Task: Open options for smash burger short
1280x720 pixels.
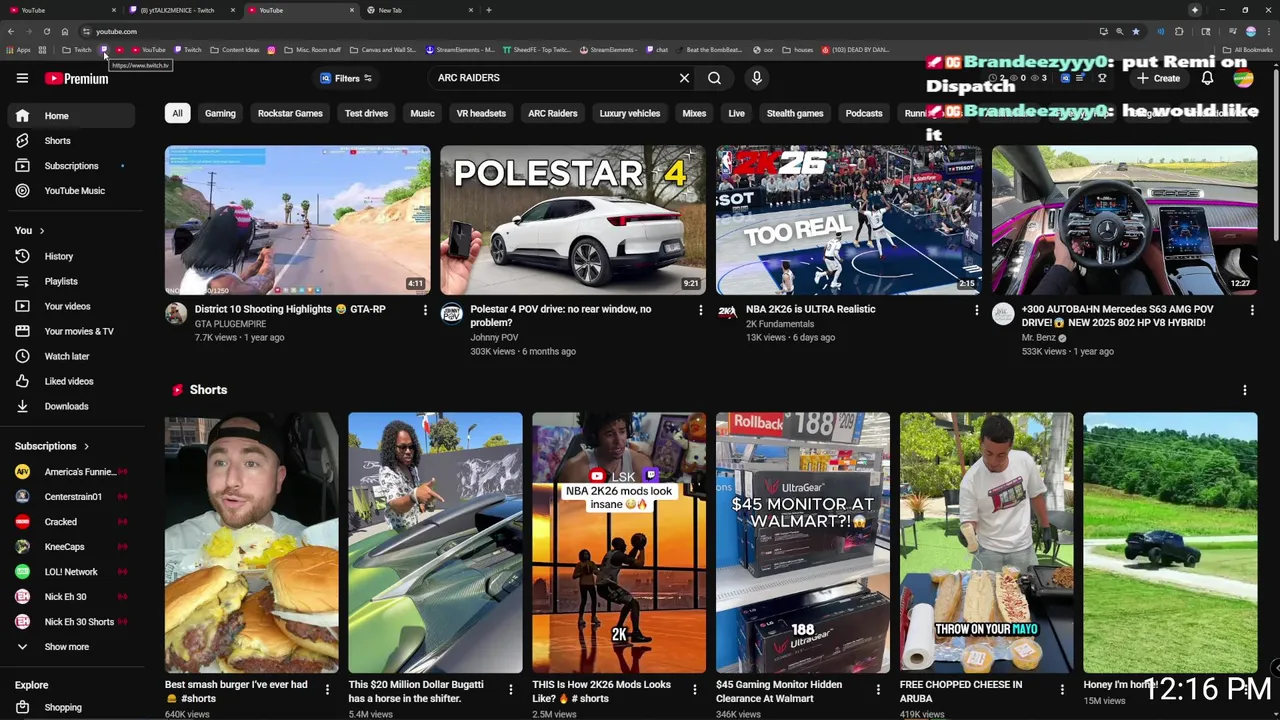Action: pos(327,689)
